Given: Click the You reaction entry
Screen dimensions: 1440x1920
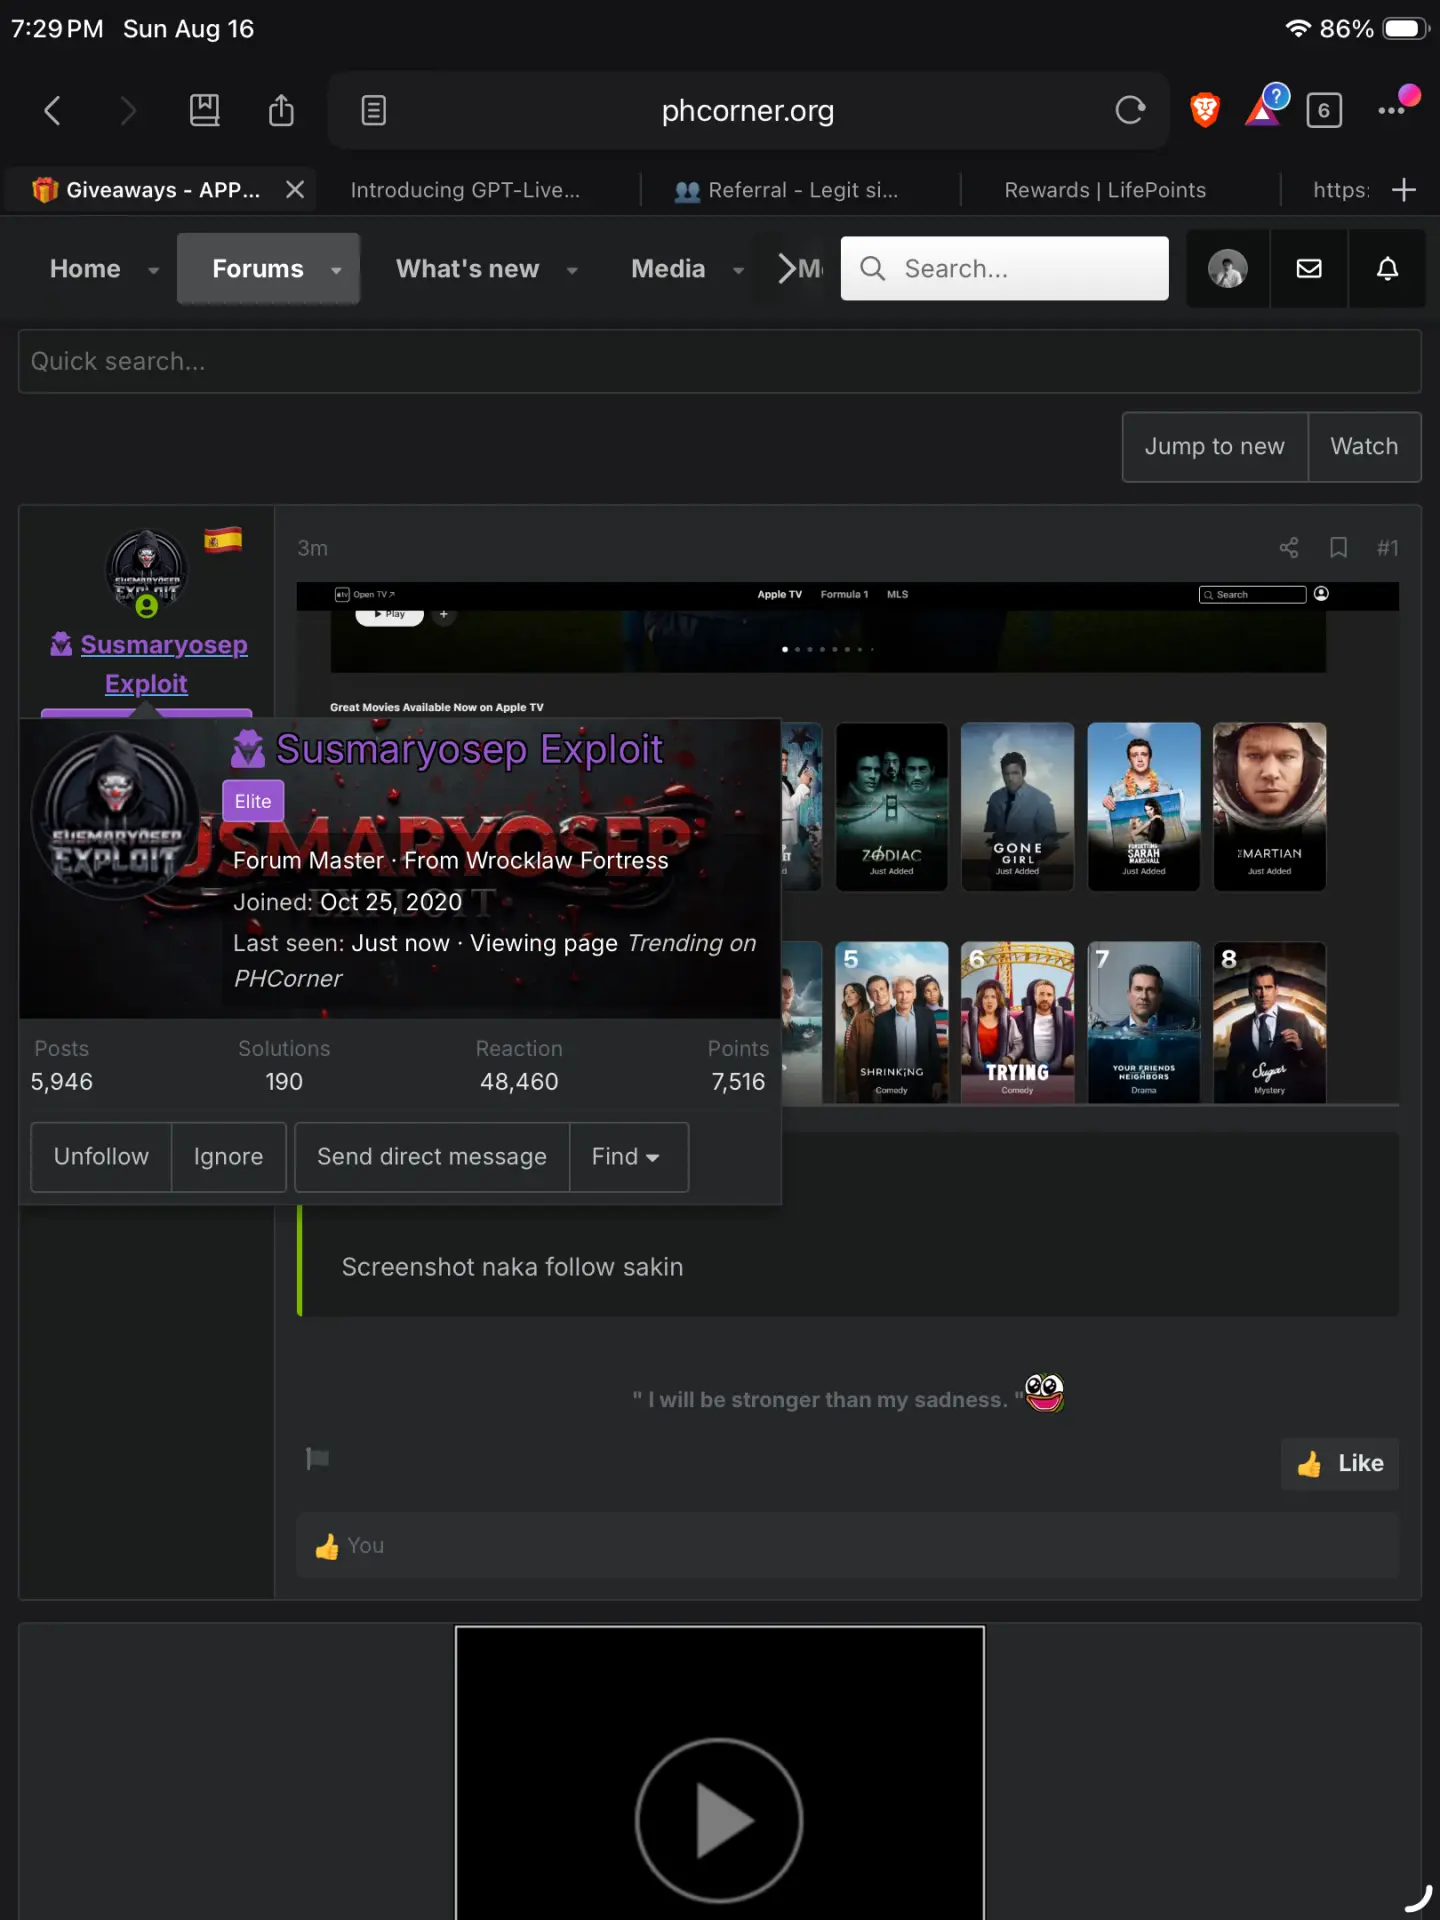Looking at the screenshot, I should pyautogui.click(x=365, y=1546).
